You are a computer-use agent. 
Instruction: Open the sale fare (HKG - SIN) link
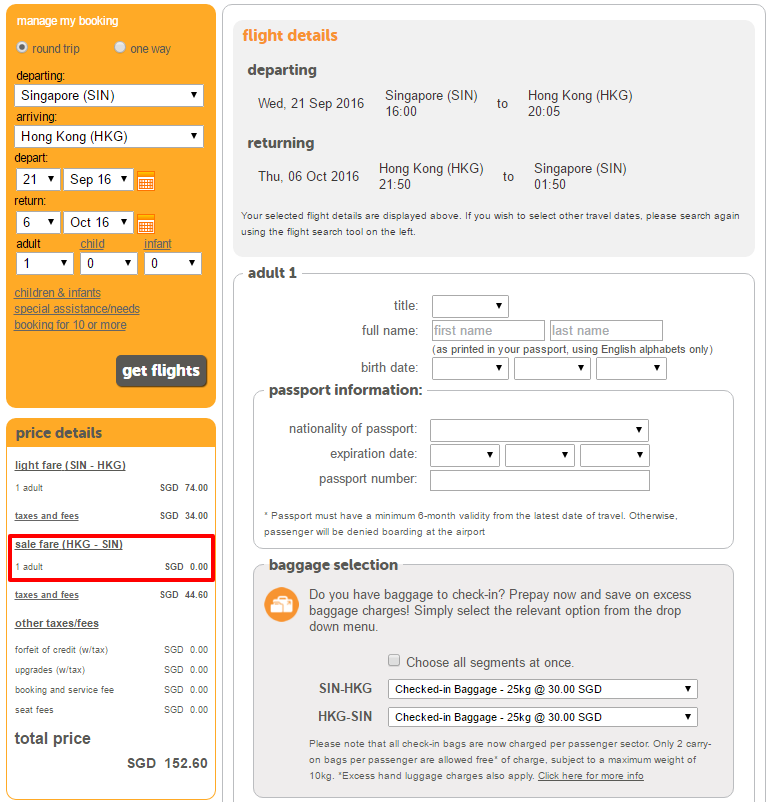point(69,544)
